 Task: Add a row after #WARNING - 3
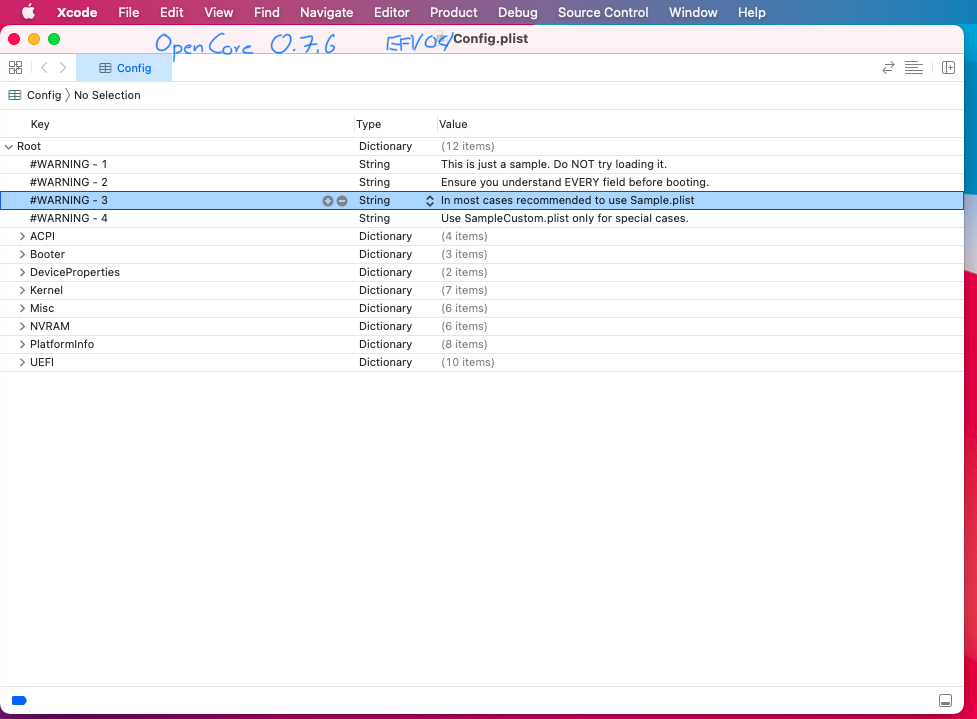point(328,201)
